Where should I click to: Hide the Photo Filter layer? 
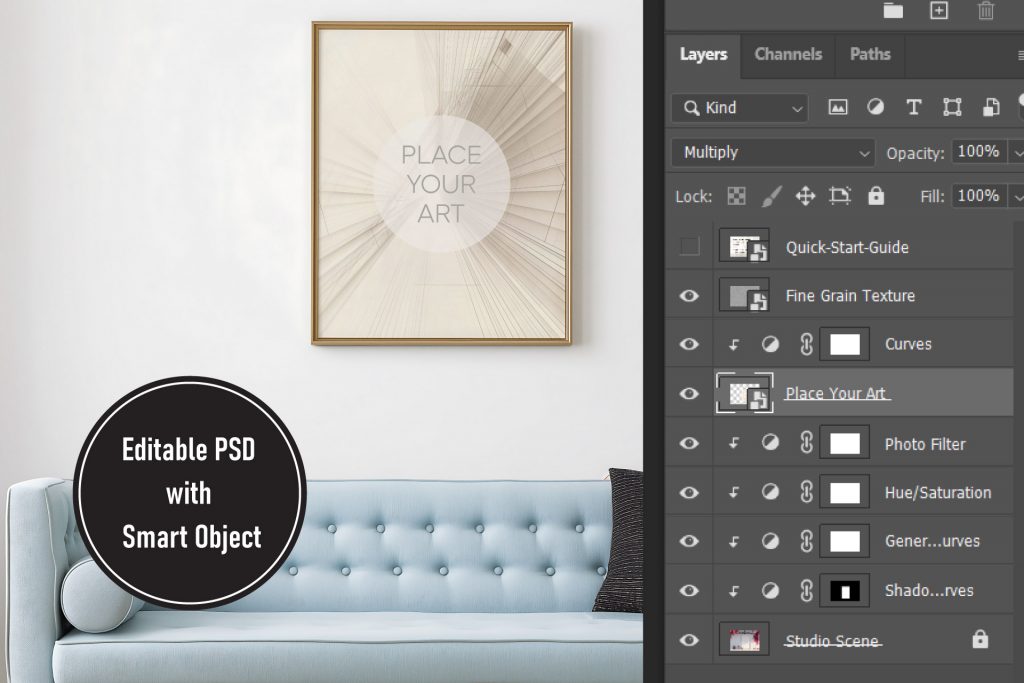[x=689, y=443]
